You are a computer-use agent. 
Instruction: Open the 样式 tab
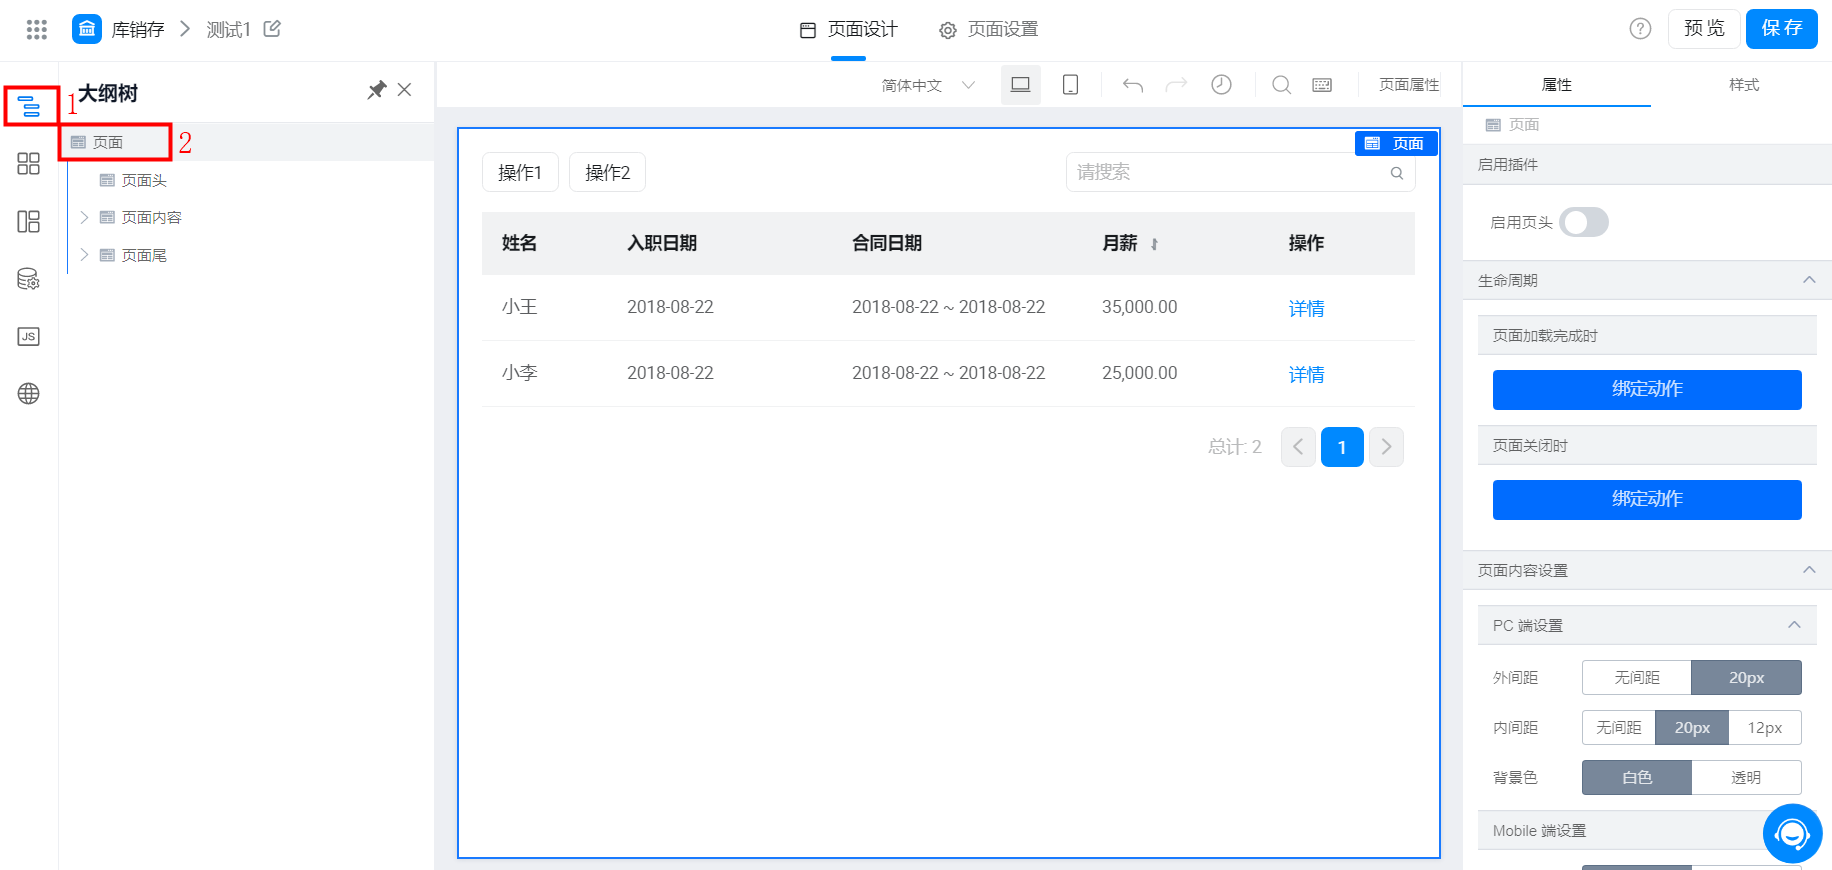tap(1744, 85)
